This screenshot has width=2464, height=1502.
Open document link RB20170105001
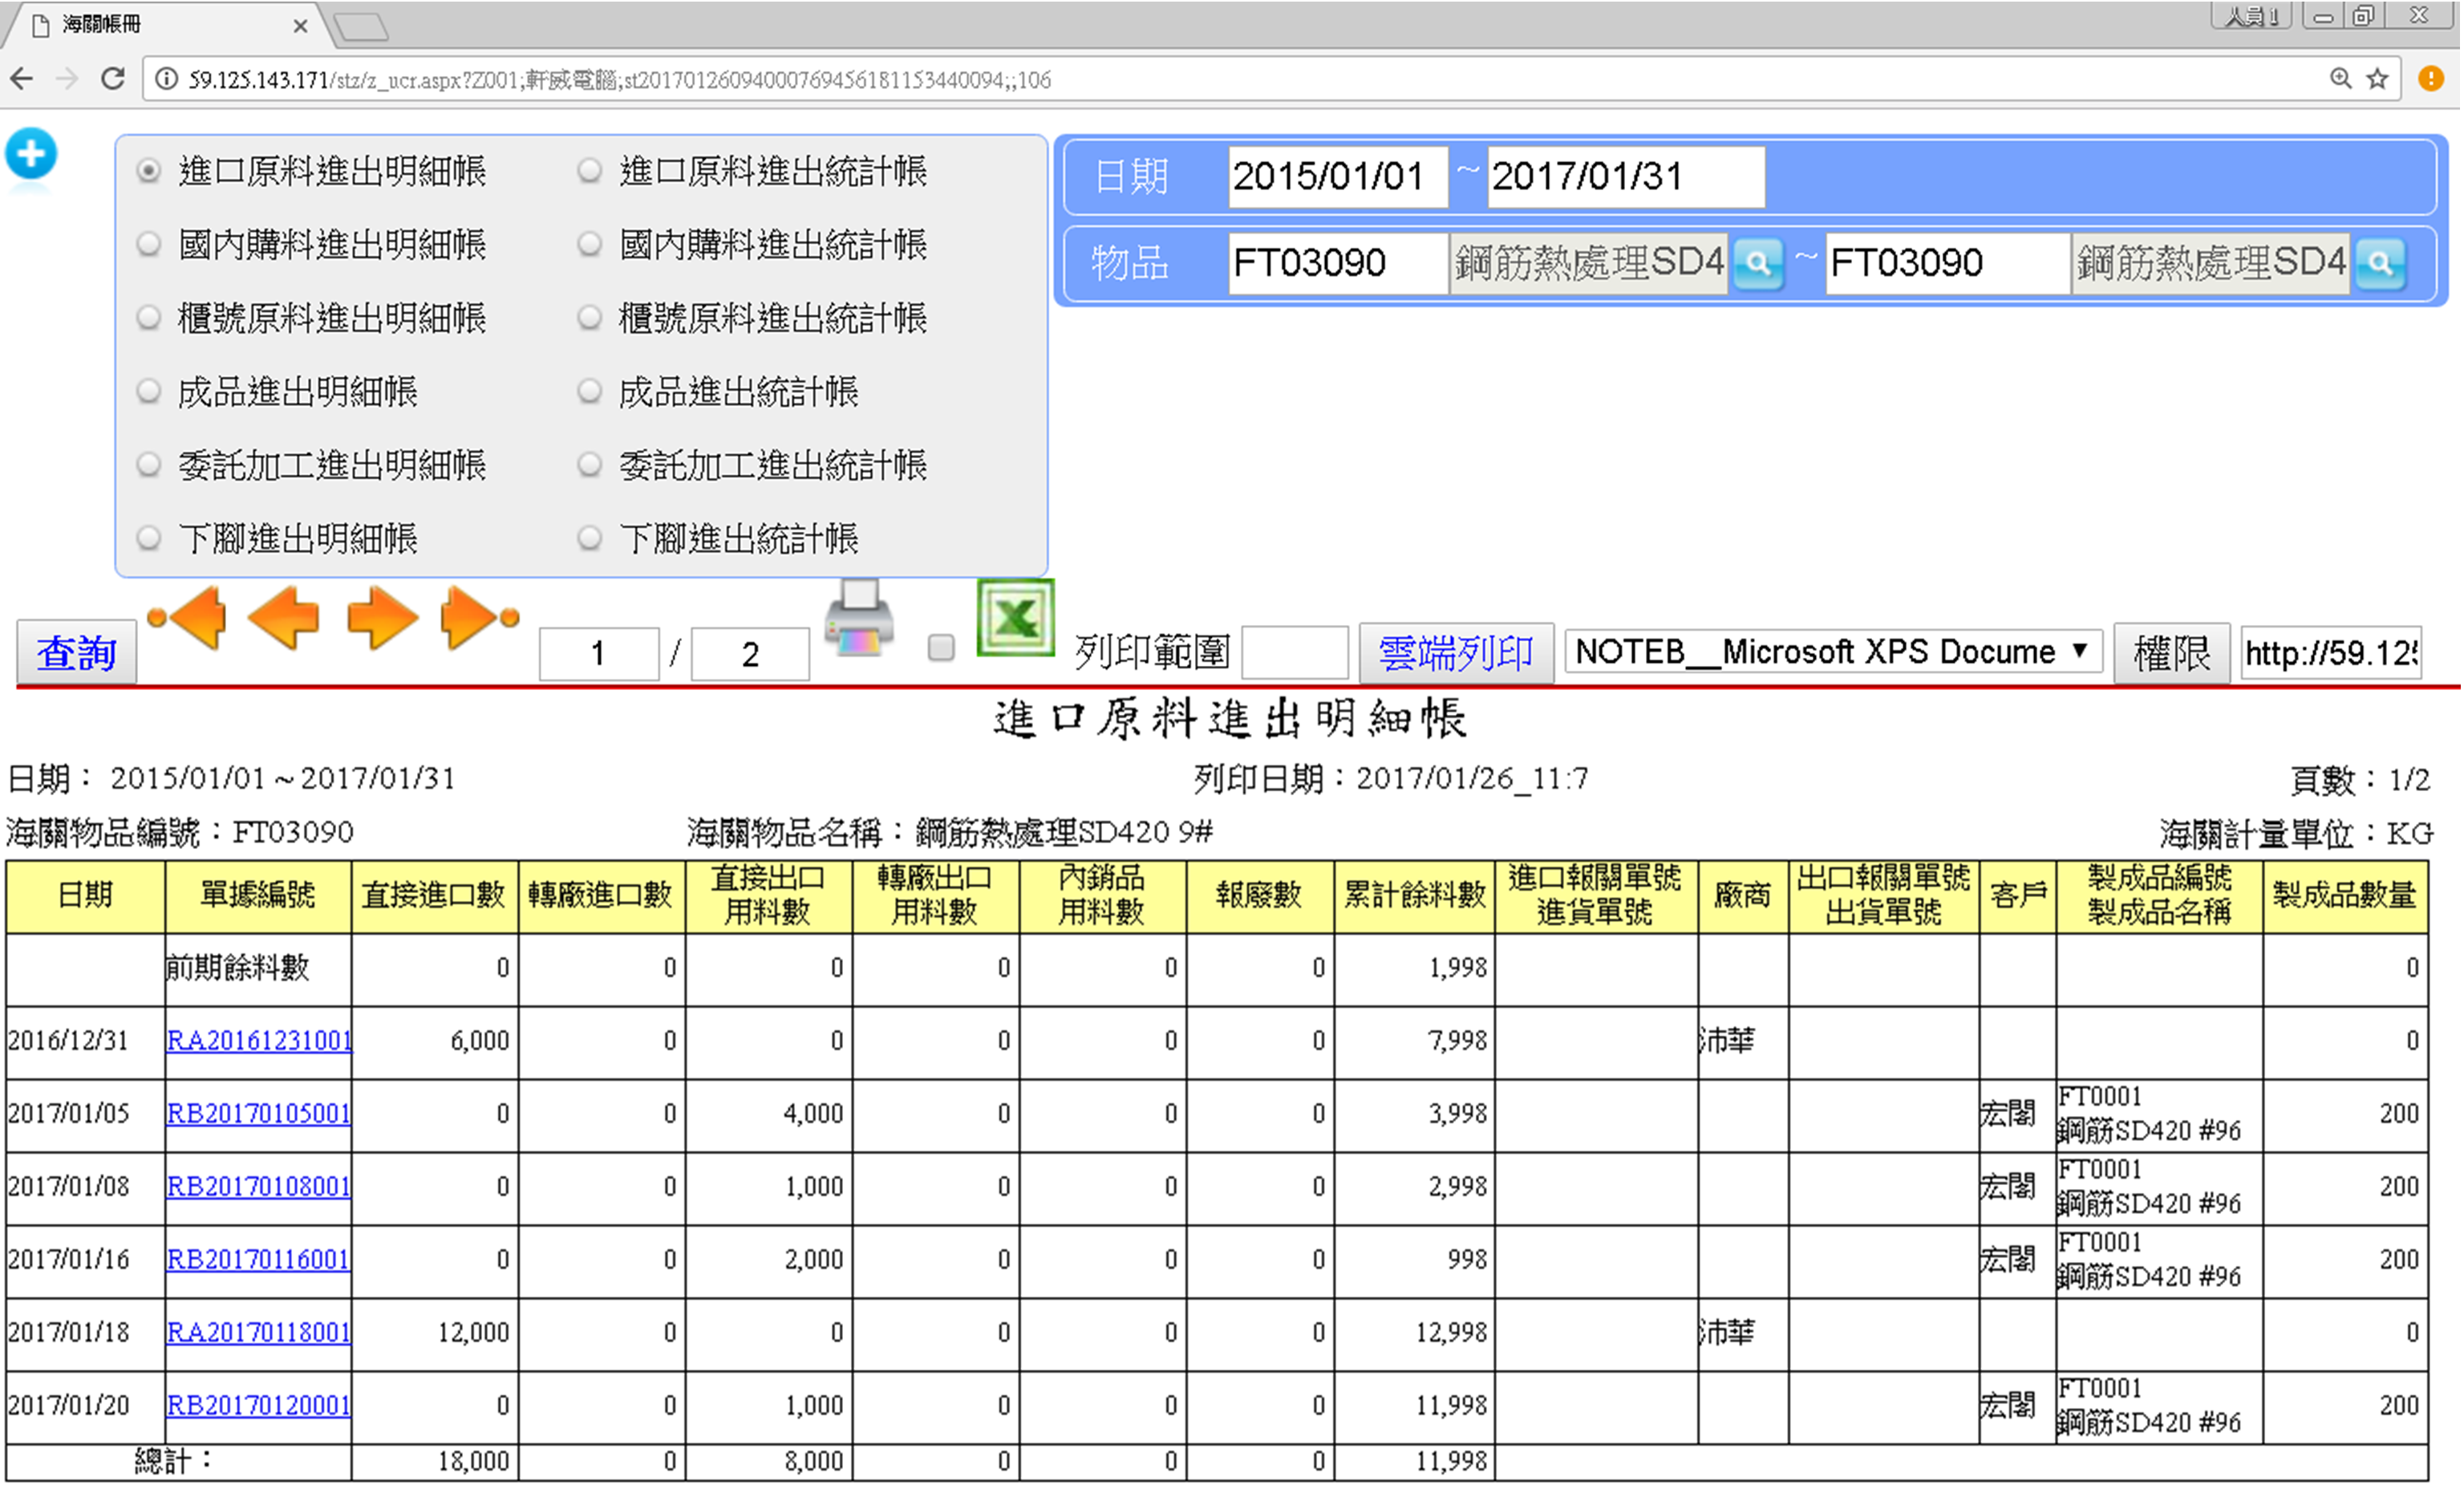coord(259,1114)
